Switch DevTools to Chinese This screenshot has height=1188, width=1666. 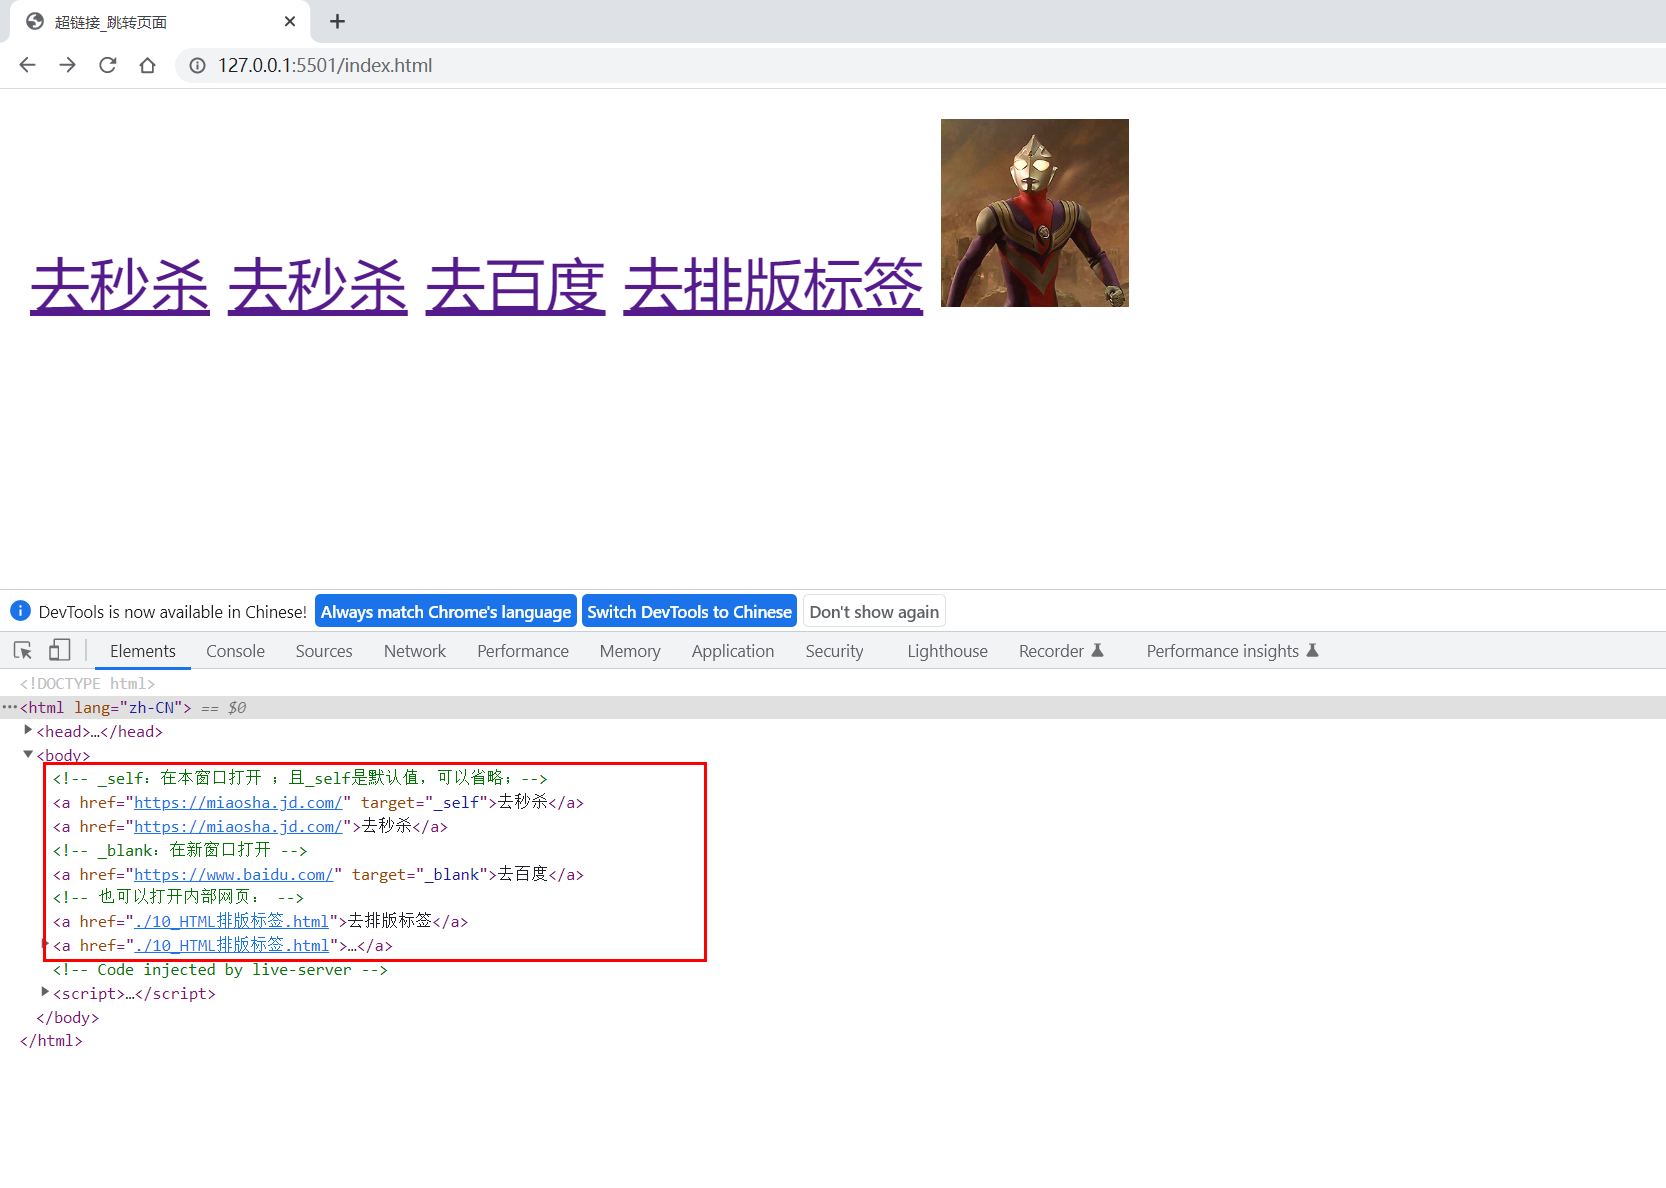click(689, 611)
